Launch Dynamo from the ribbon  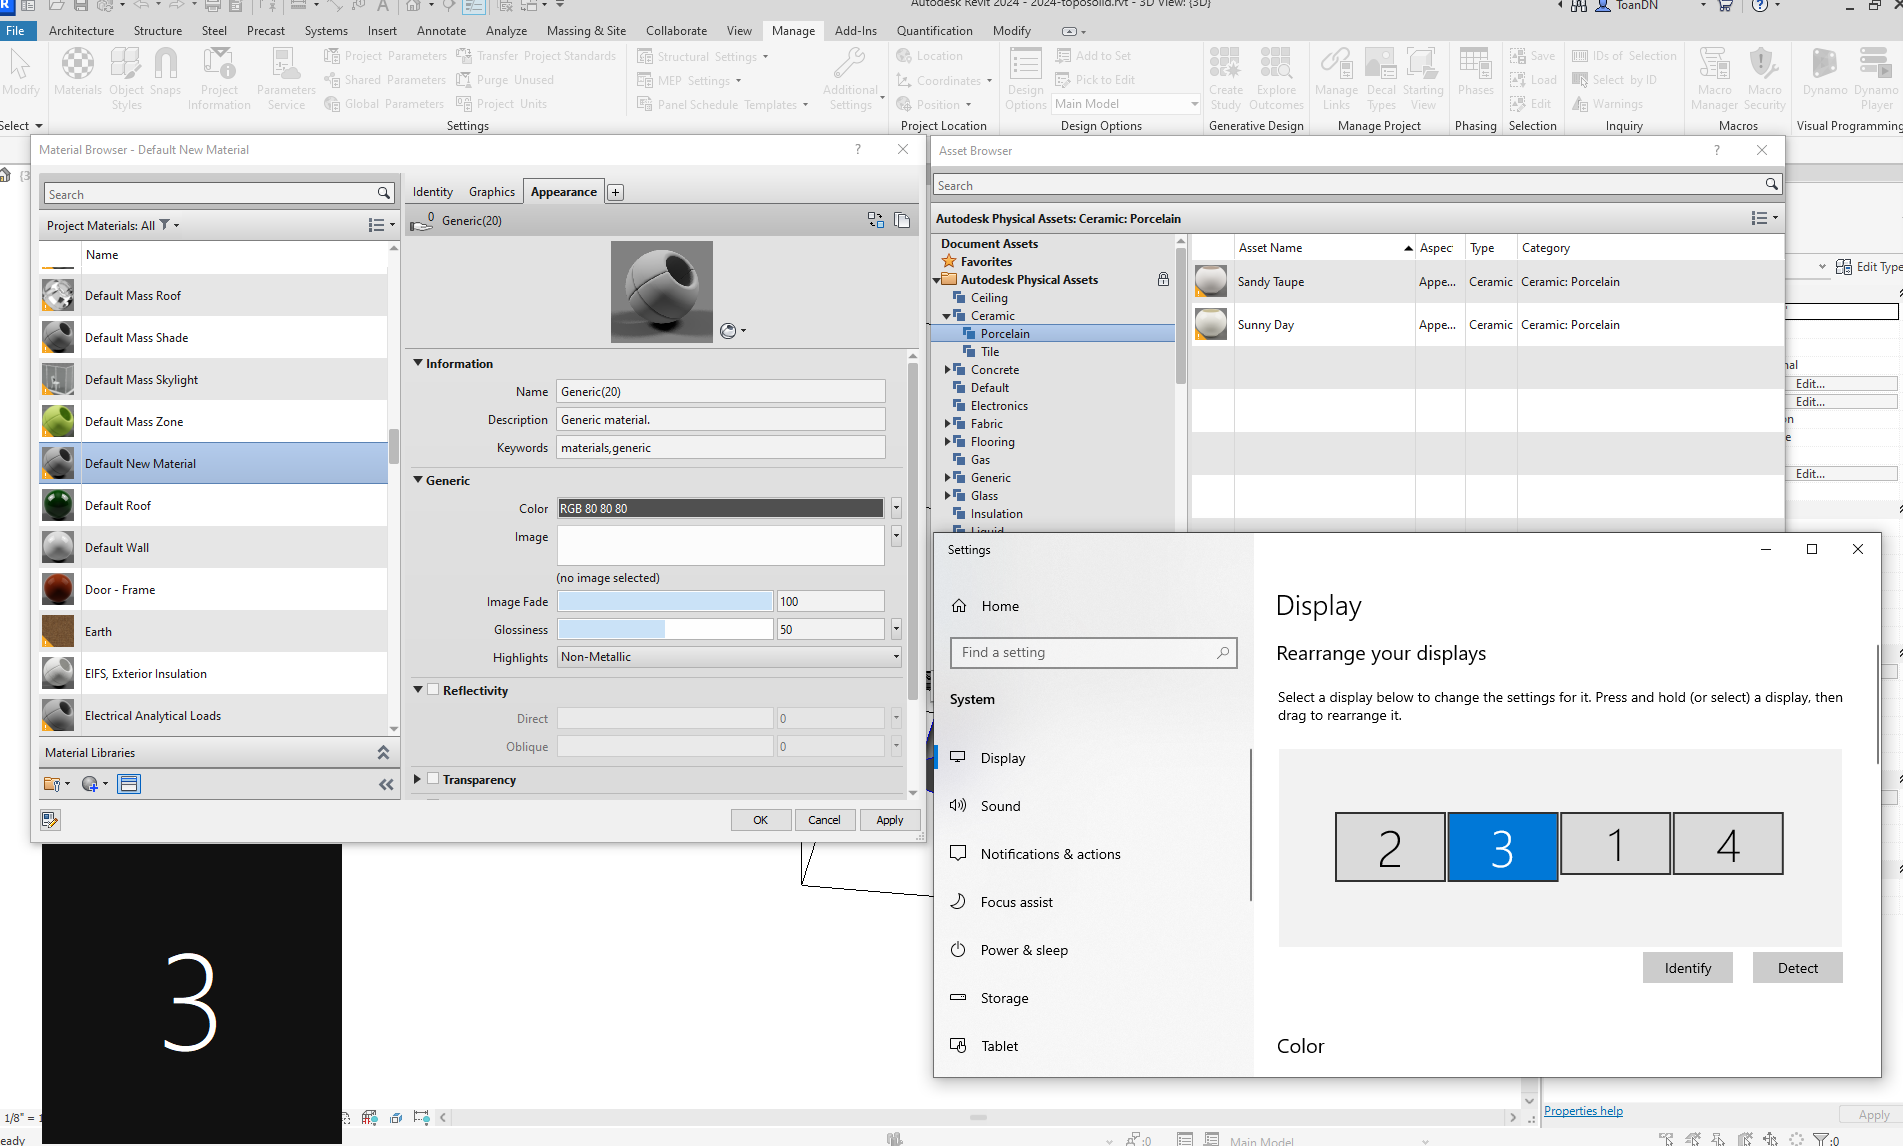(x=1825, y=74)
